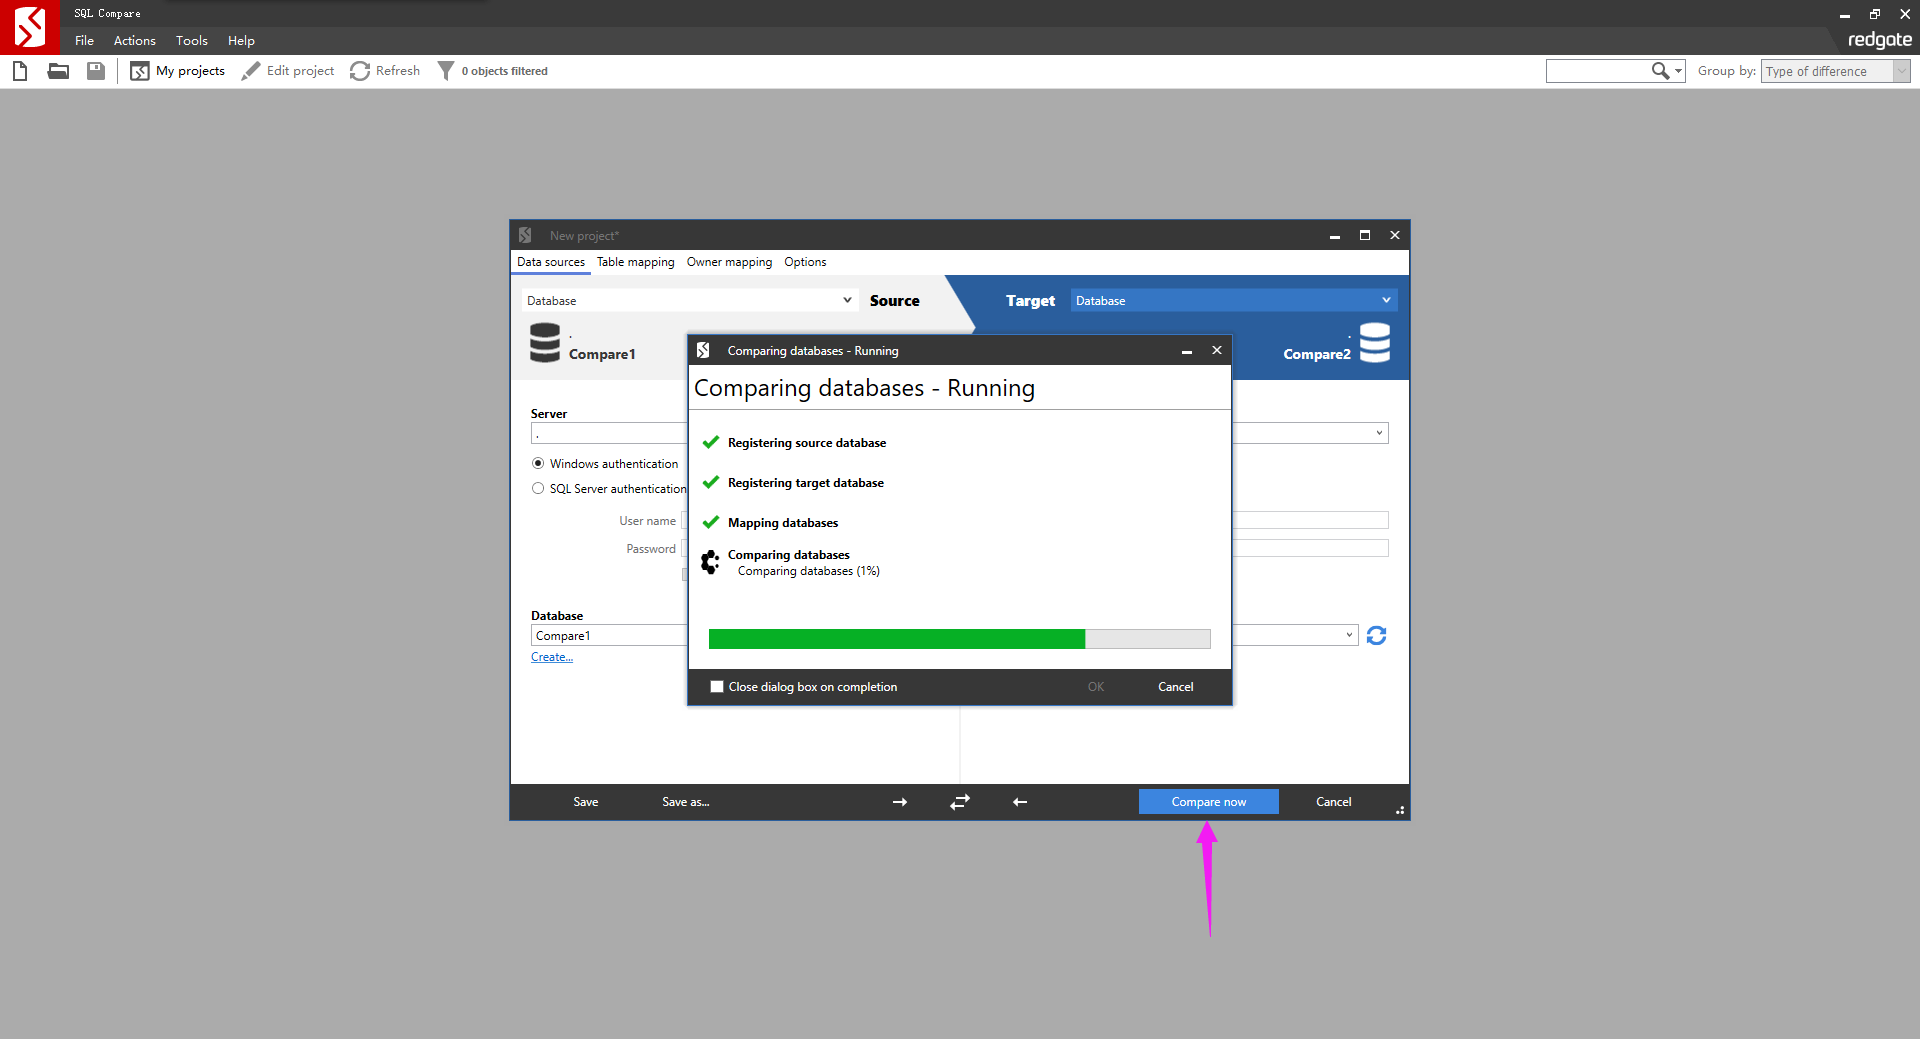Expand the search options dropdown arrow
The height and width of the screenshot is (1039, 1920).
click(1679, 71)
